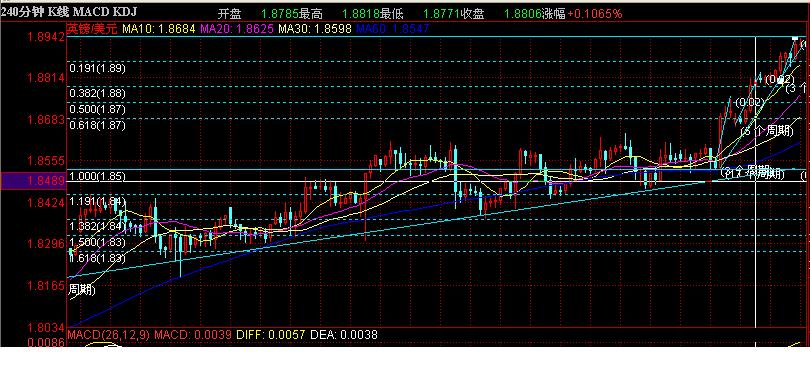Switch to the K线 view label
Viewport: 810px width, 384px height.
coord(59,11)
